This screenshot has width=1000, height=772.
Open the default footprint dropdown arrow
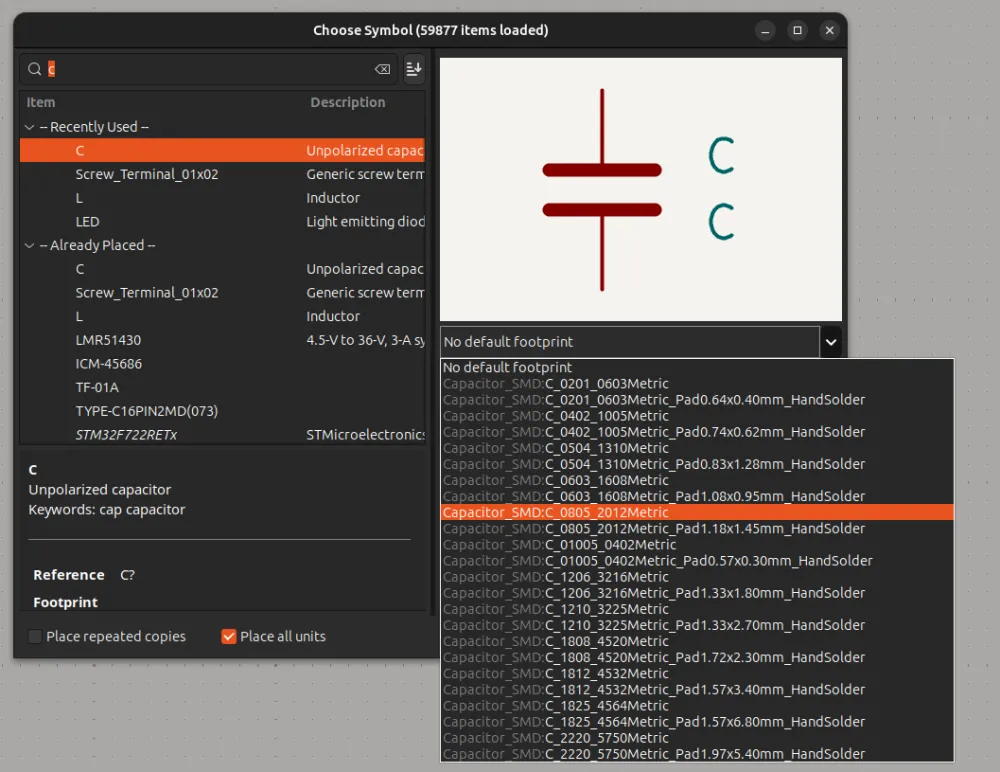831,341
